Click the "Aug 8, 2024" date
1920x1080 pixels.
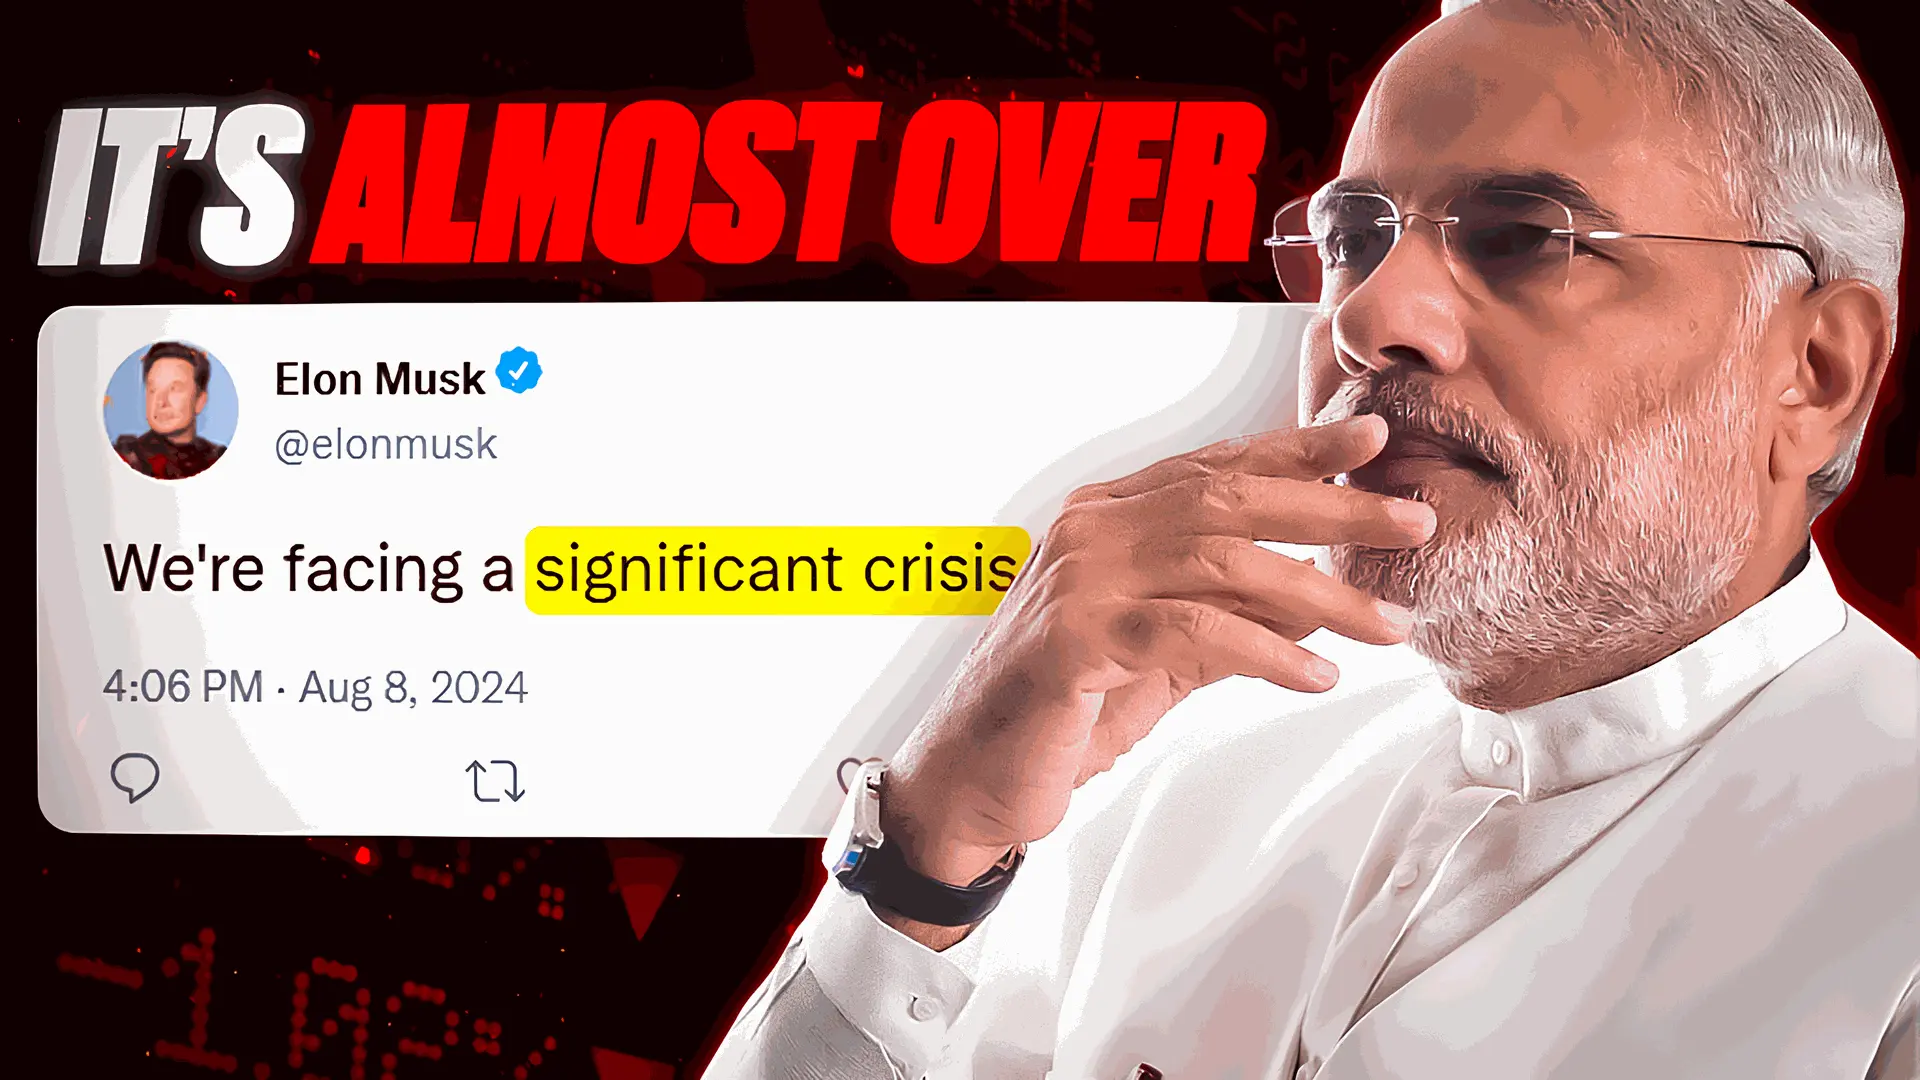[413, 688]
